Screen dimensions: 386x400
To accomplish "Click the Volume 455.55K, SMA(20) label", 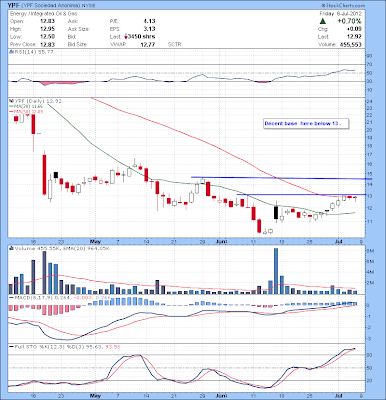I will pos(63,249).
